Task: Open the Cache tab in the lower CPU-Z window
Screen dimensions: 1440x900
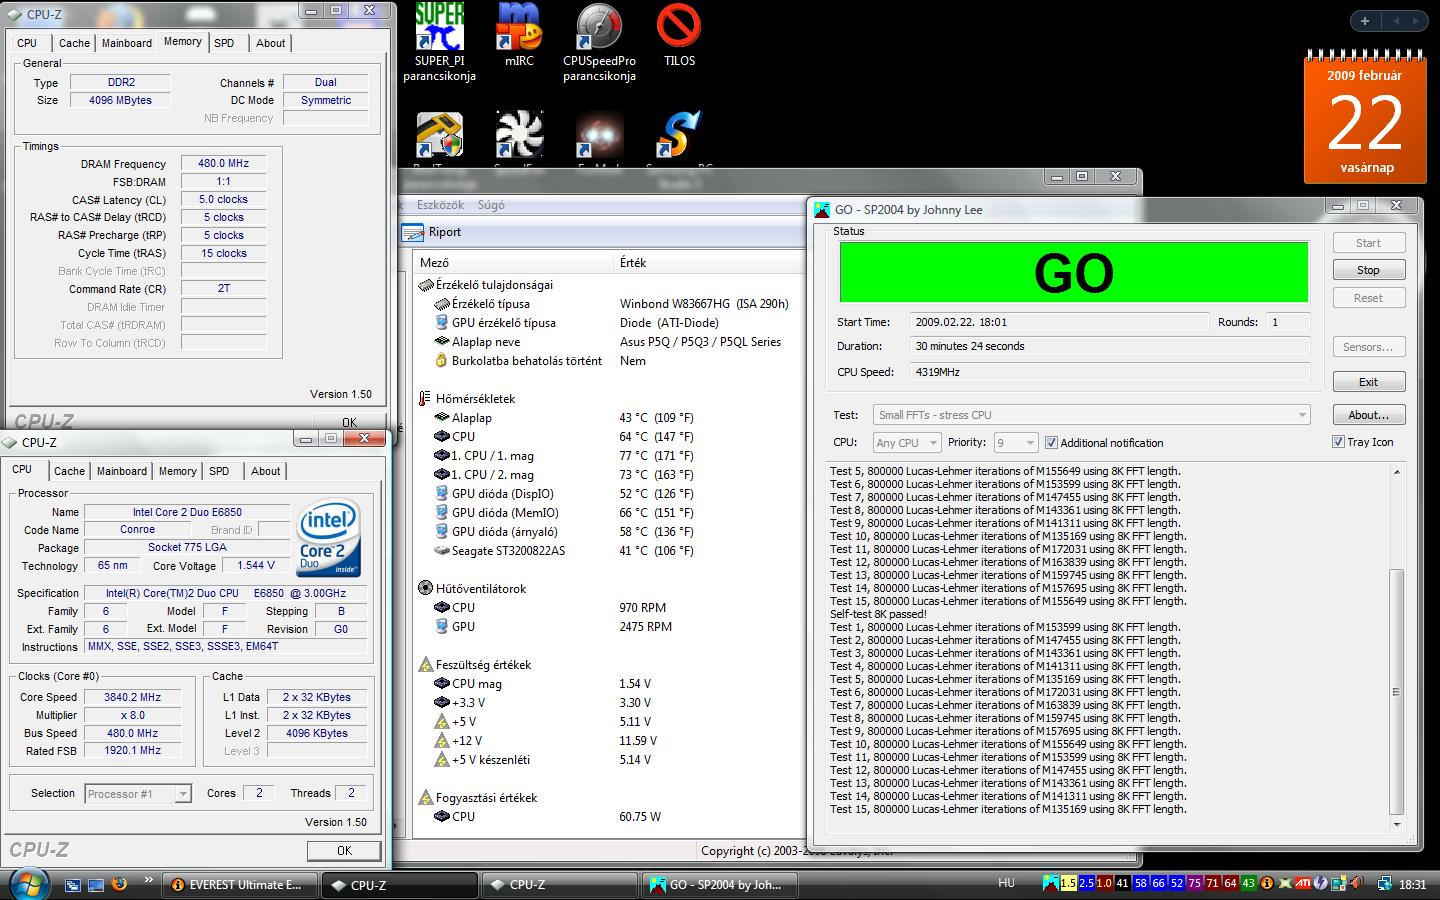Action: coord(69,471)
